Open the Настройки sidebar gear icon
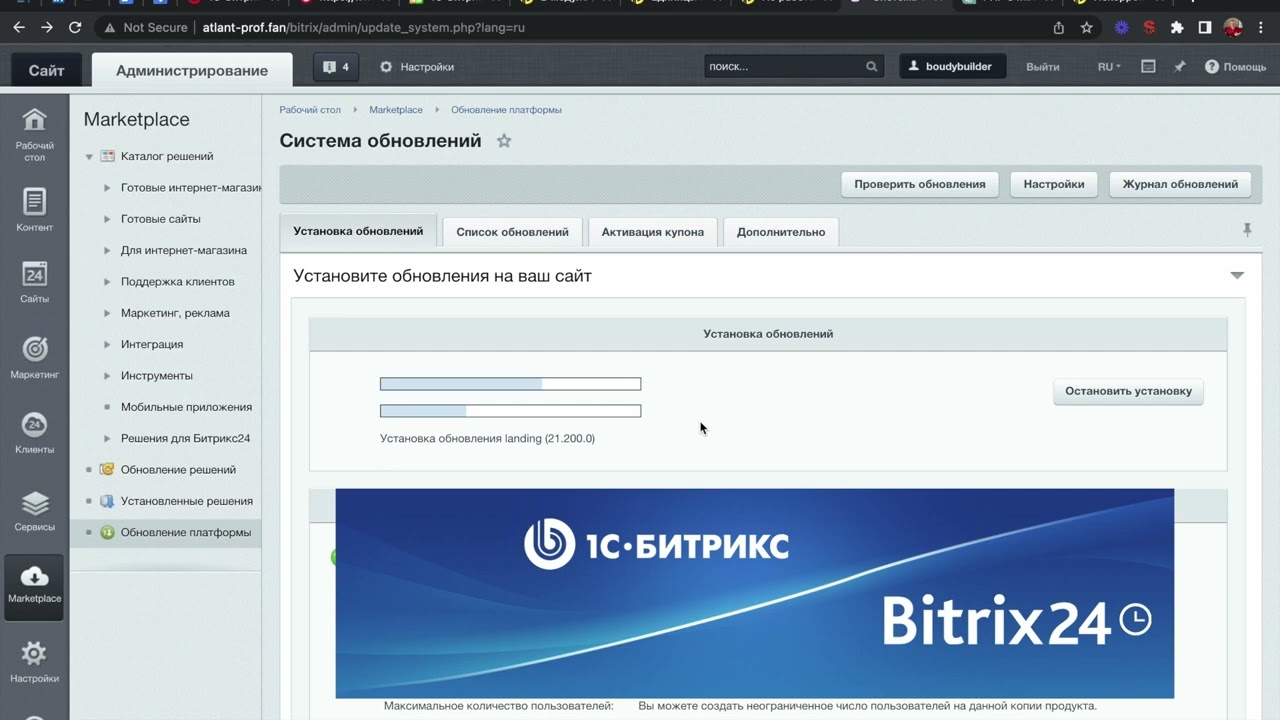 pos(34,662)
